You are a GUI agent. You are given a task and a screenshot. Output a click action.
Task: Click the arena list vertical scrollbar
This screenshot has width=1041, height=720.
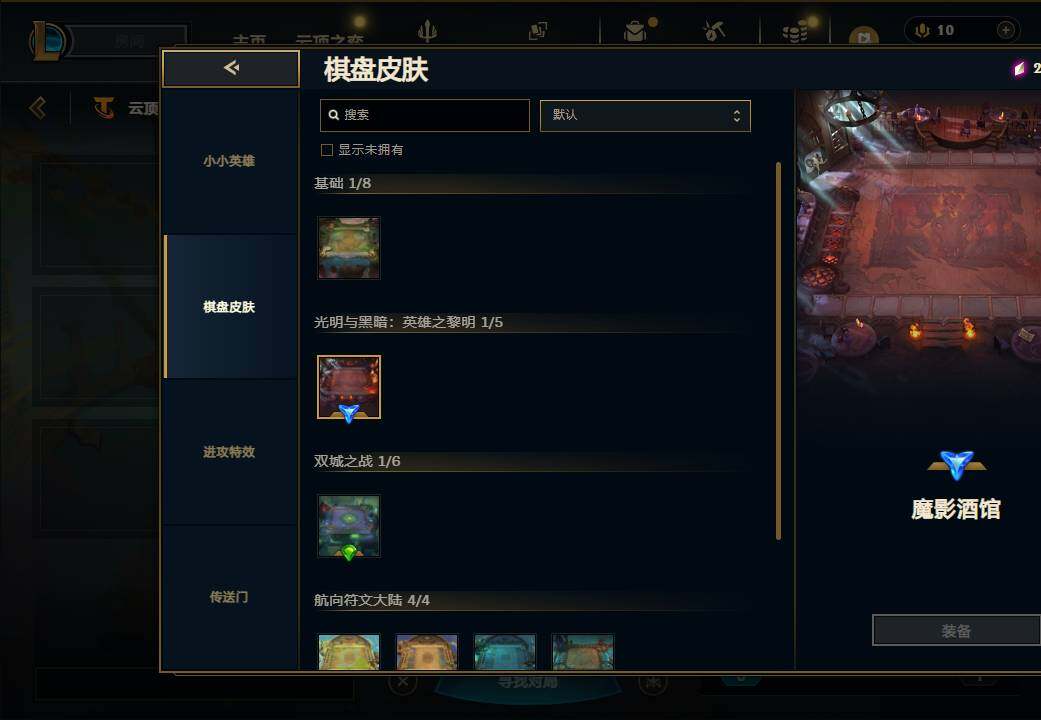(778, 351)
